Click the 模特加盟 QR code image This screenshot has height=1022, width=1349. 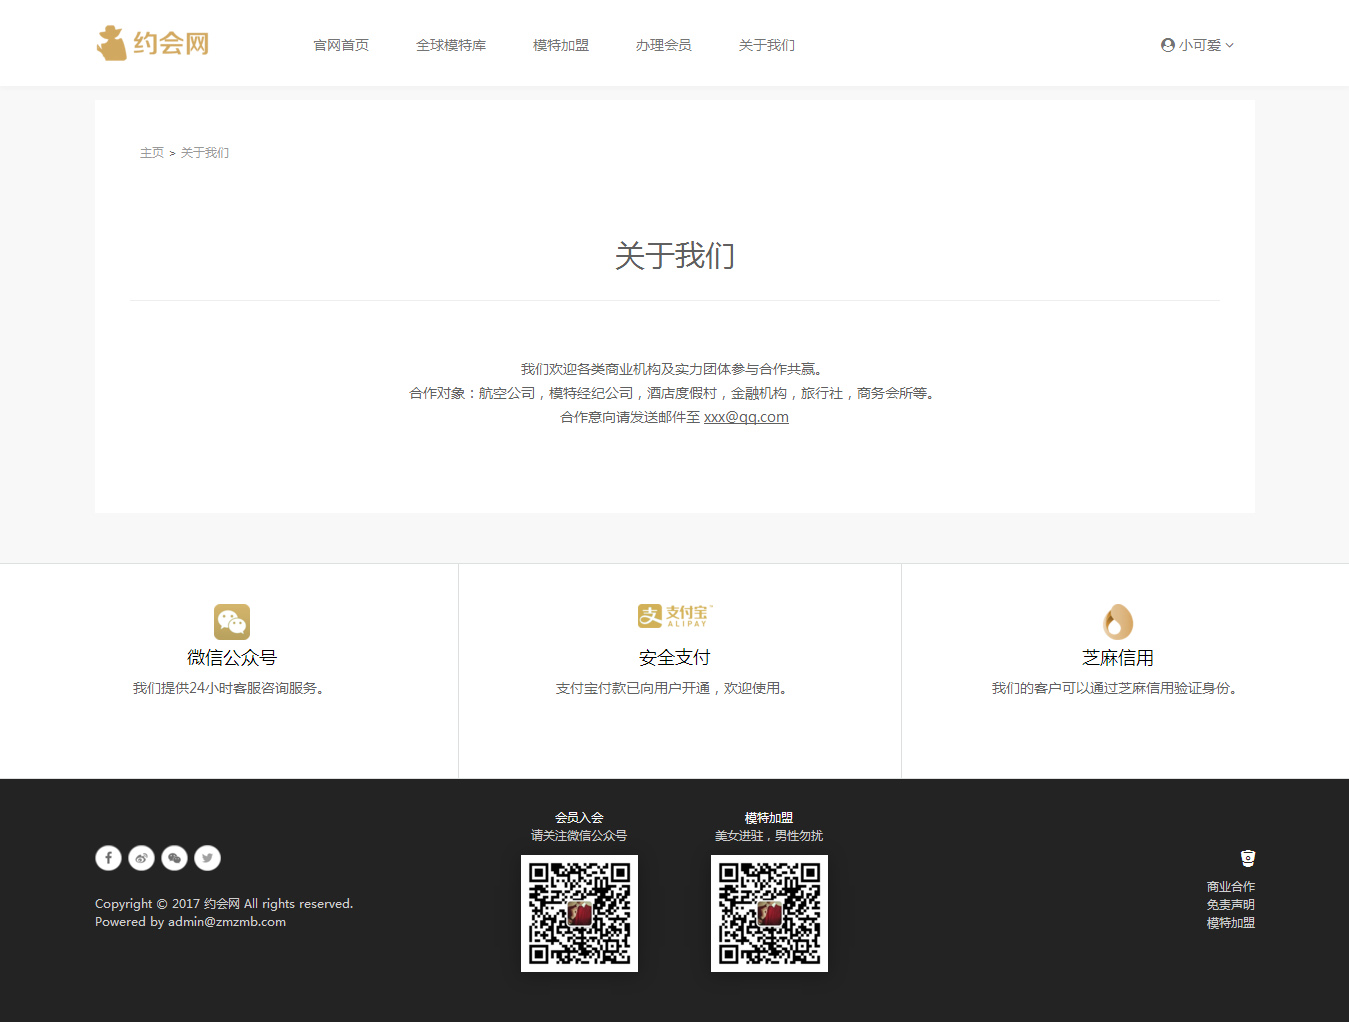(769, 913)
